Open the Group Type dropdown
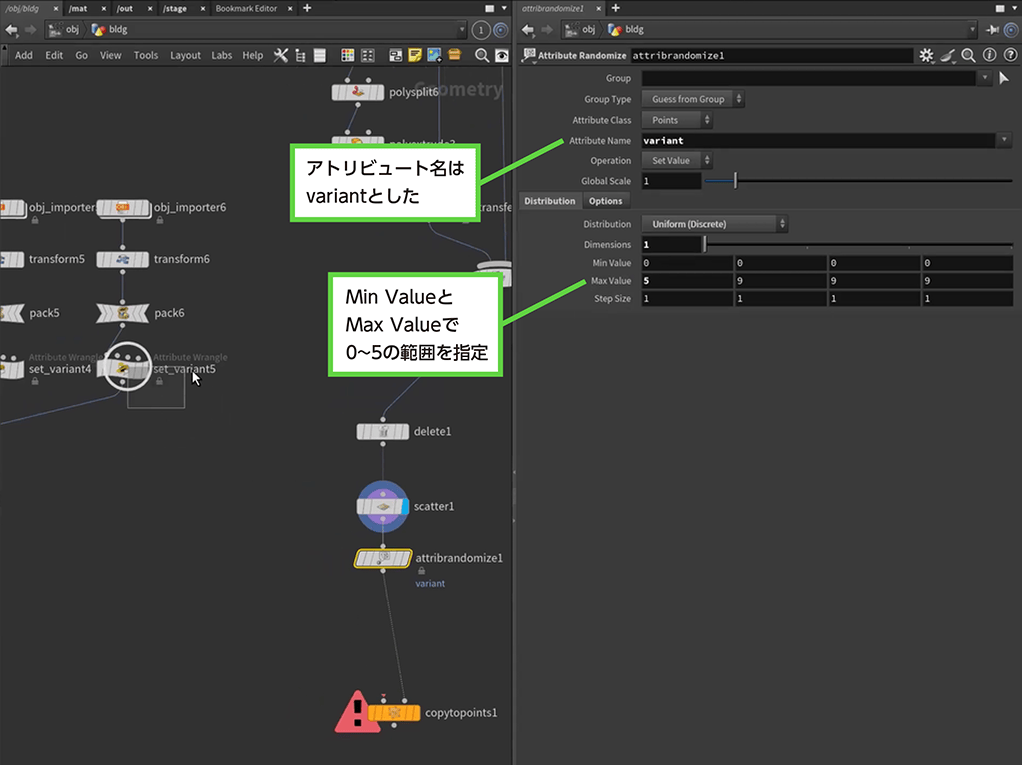Screen dimensions: 1022x765 pos(694,99)
